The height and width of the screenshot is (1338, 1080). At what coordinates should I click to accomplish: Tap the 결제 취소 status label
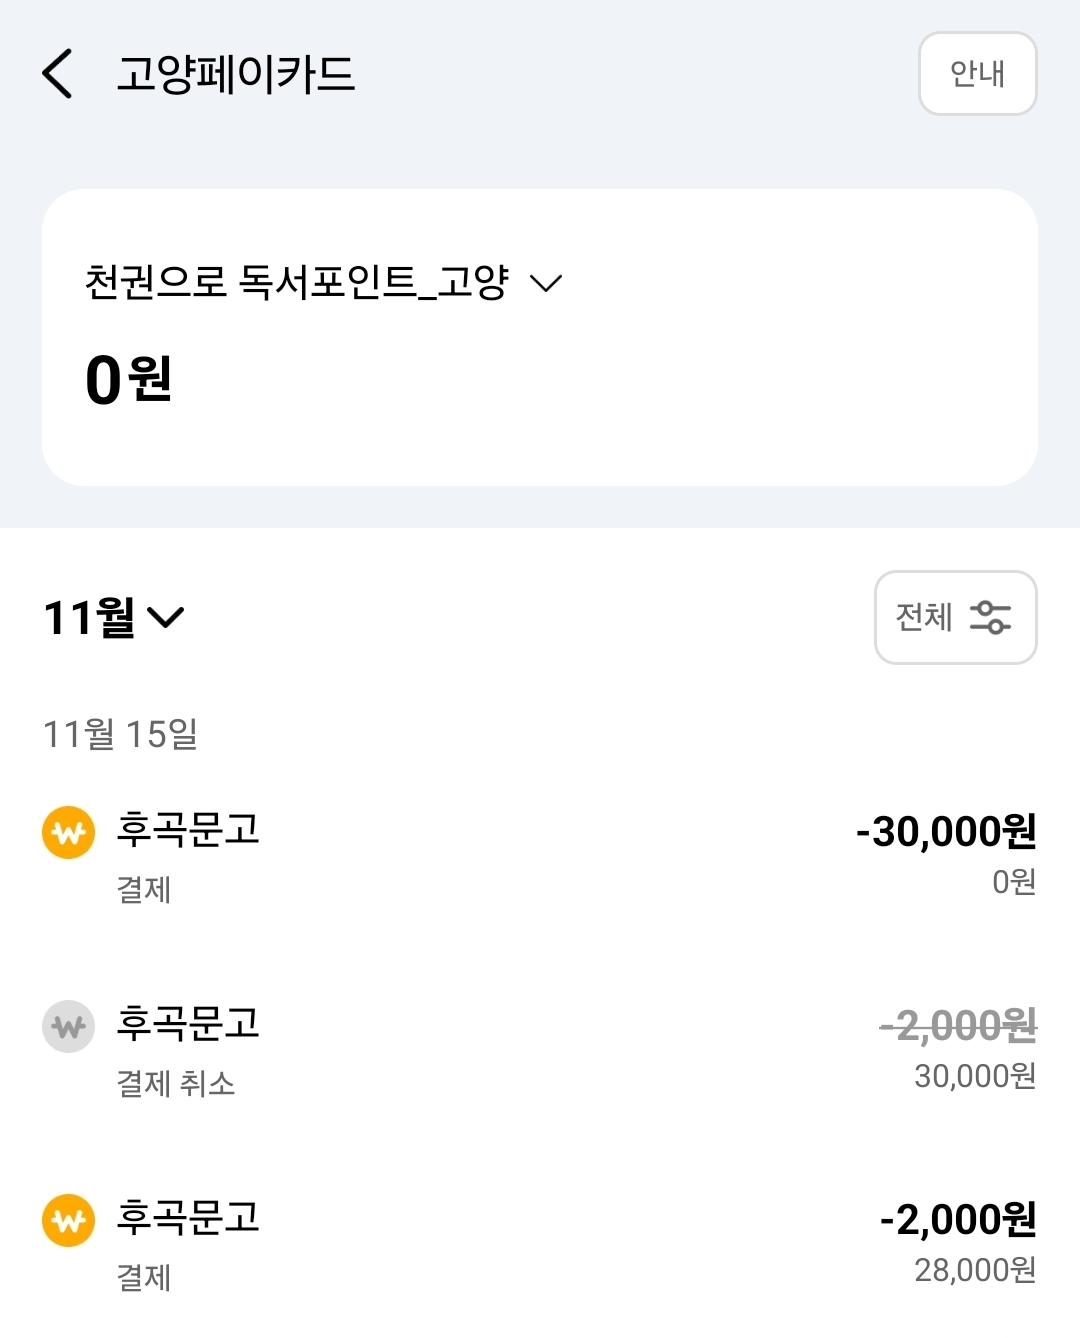click(176, 1083)
